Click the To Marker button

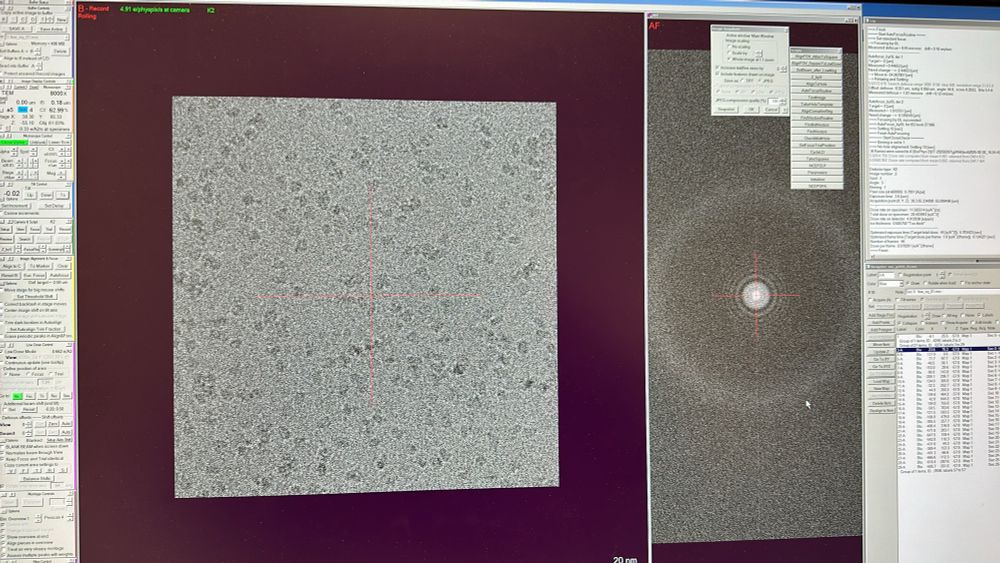tap(40, 266)
